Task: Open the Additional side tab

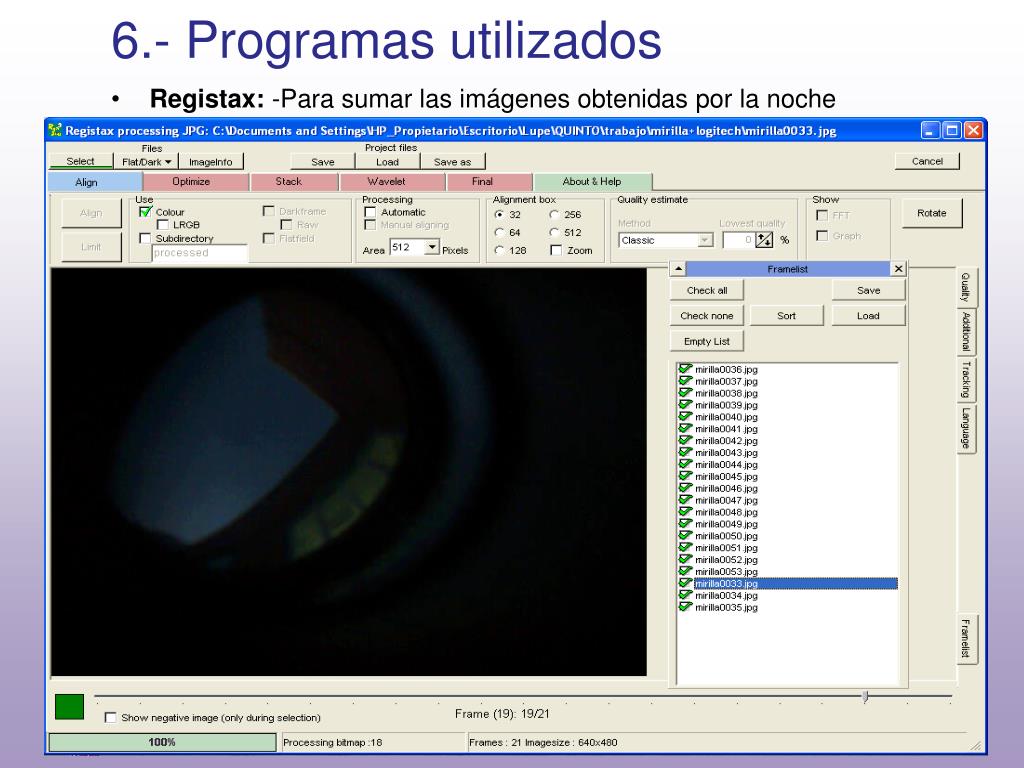Action: (966, 331)
